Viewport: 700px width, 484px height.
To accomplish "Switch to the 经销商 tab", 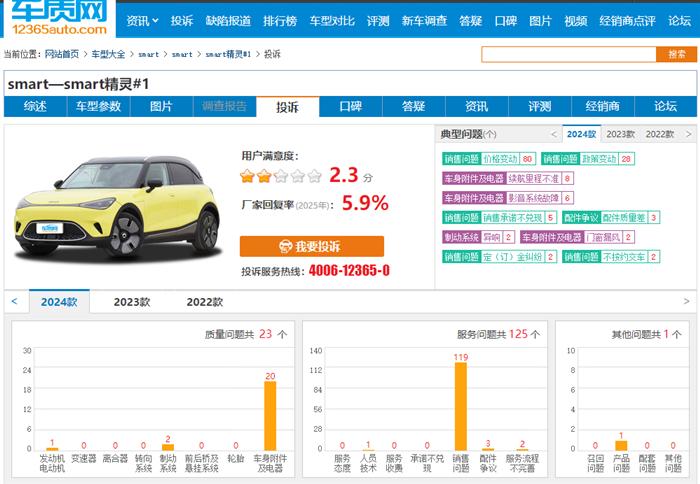I will point(603,106).
